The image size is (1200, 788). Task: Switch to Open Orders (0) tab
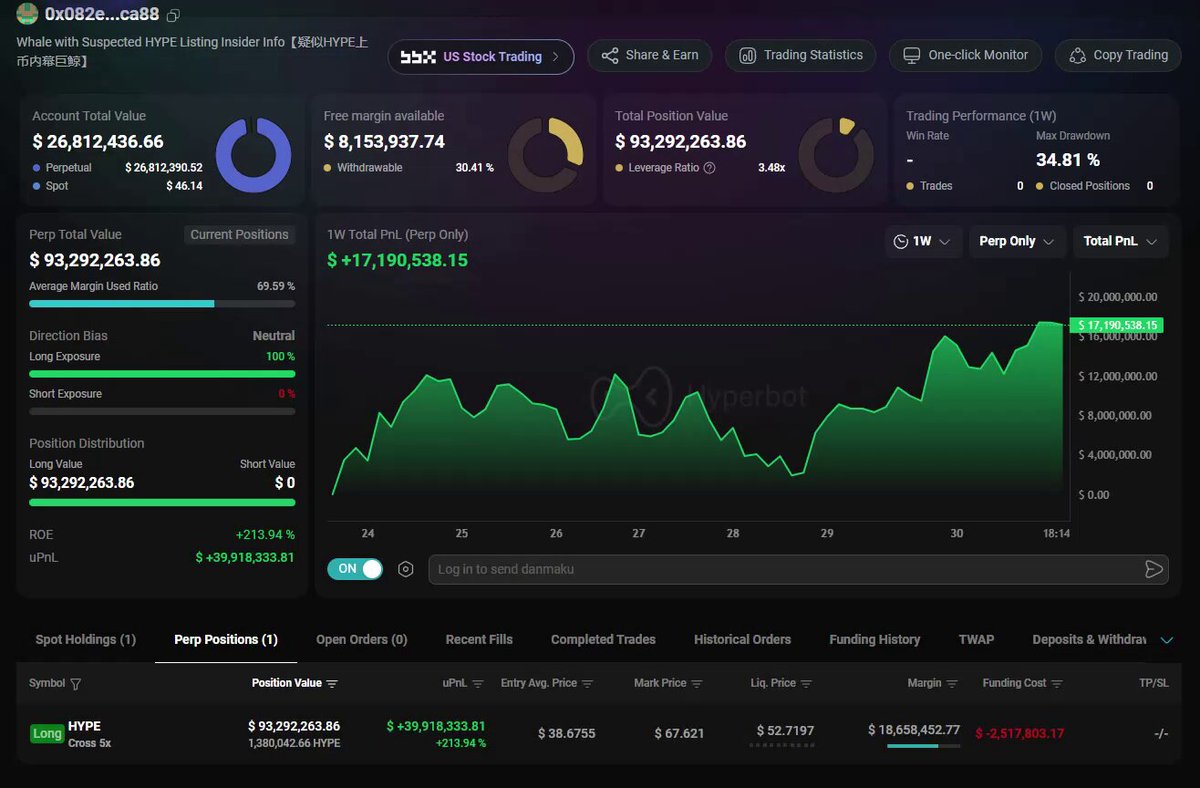pyautogui.click(x=362, y=639)
